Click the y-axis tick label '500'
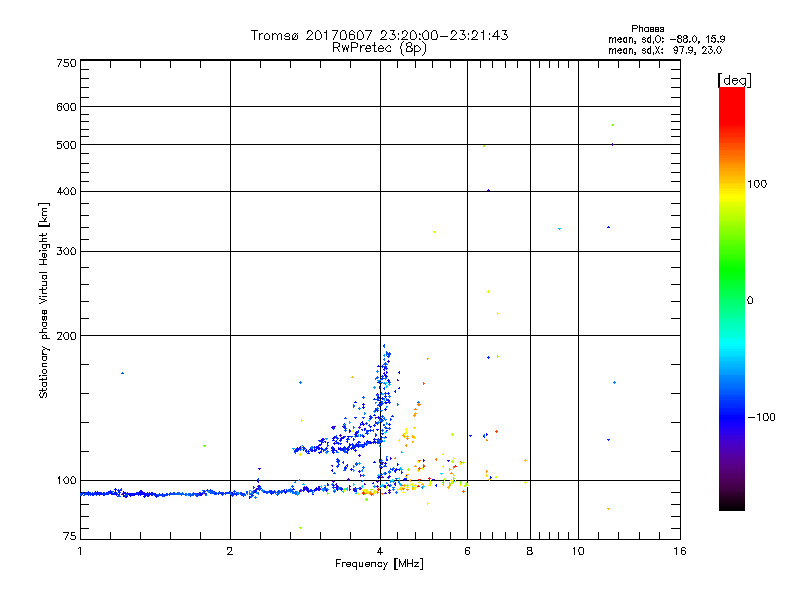The height and width of the screenshot is (600, 800). (x=66, y=145)
